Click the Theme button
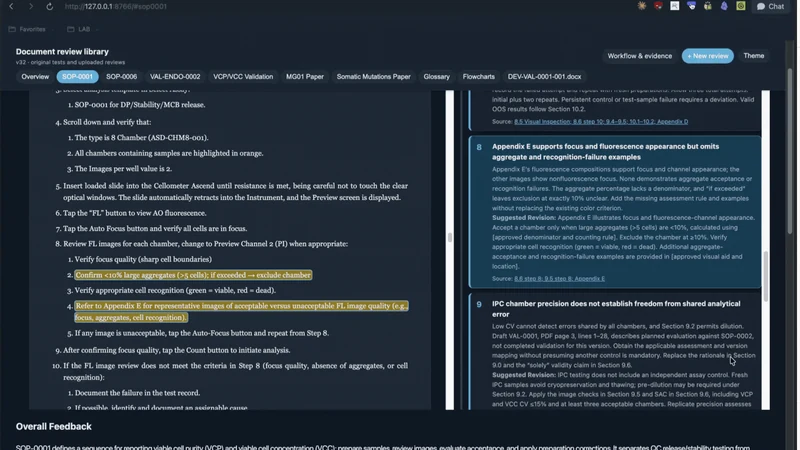This screenshot has width=800, height=450. [x=754, y=56]
